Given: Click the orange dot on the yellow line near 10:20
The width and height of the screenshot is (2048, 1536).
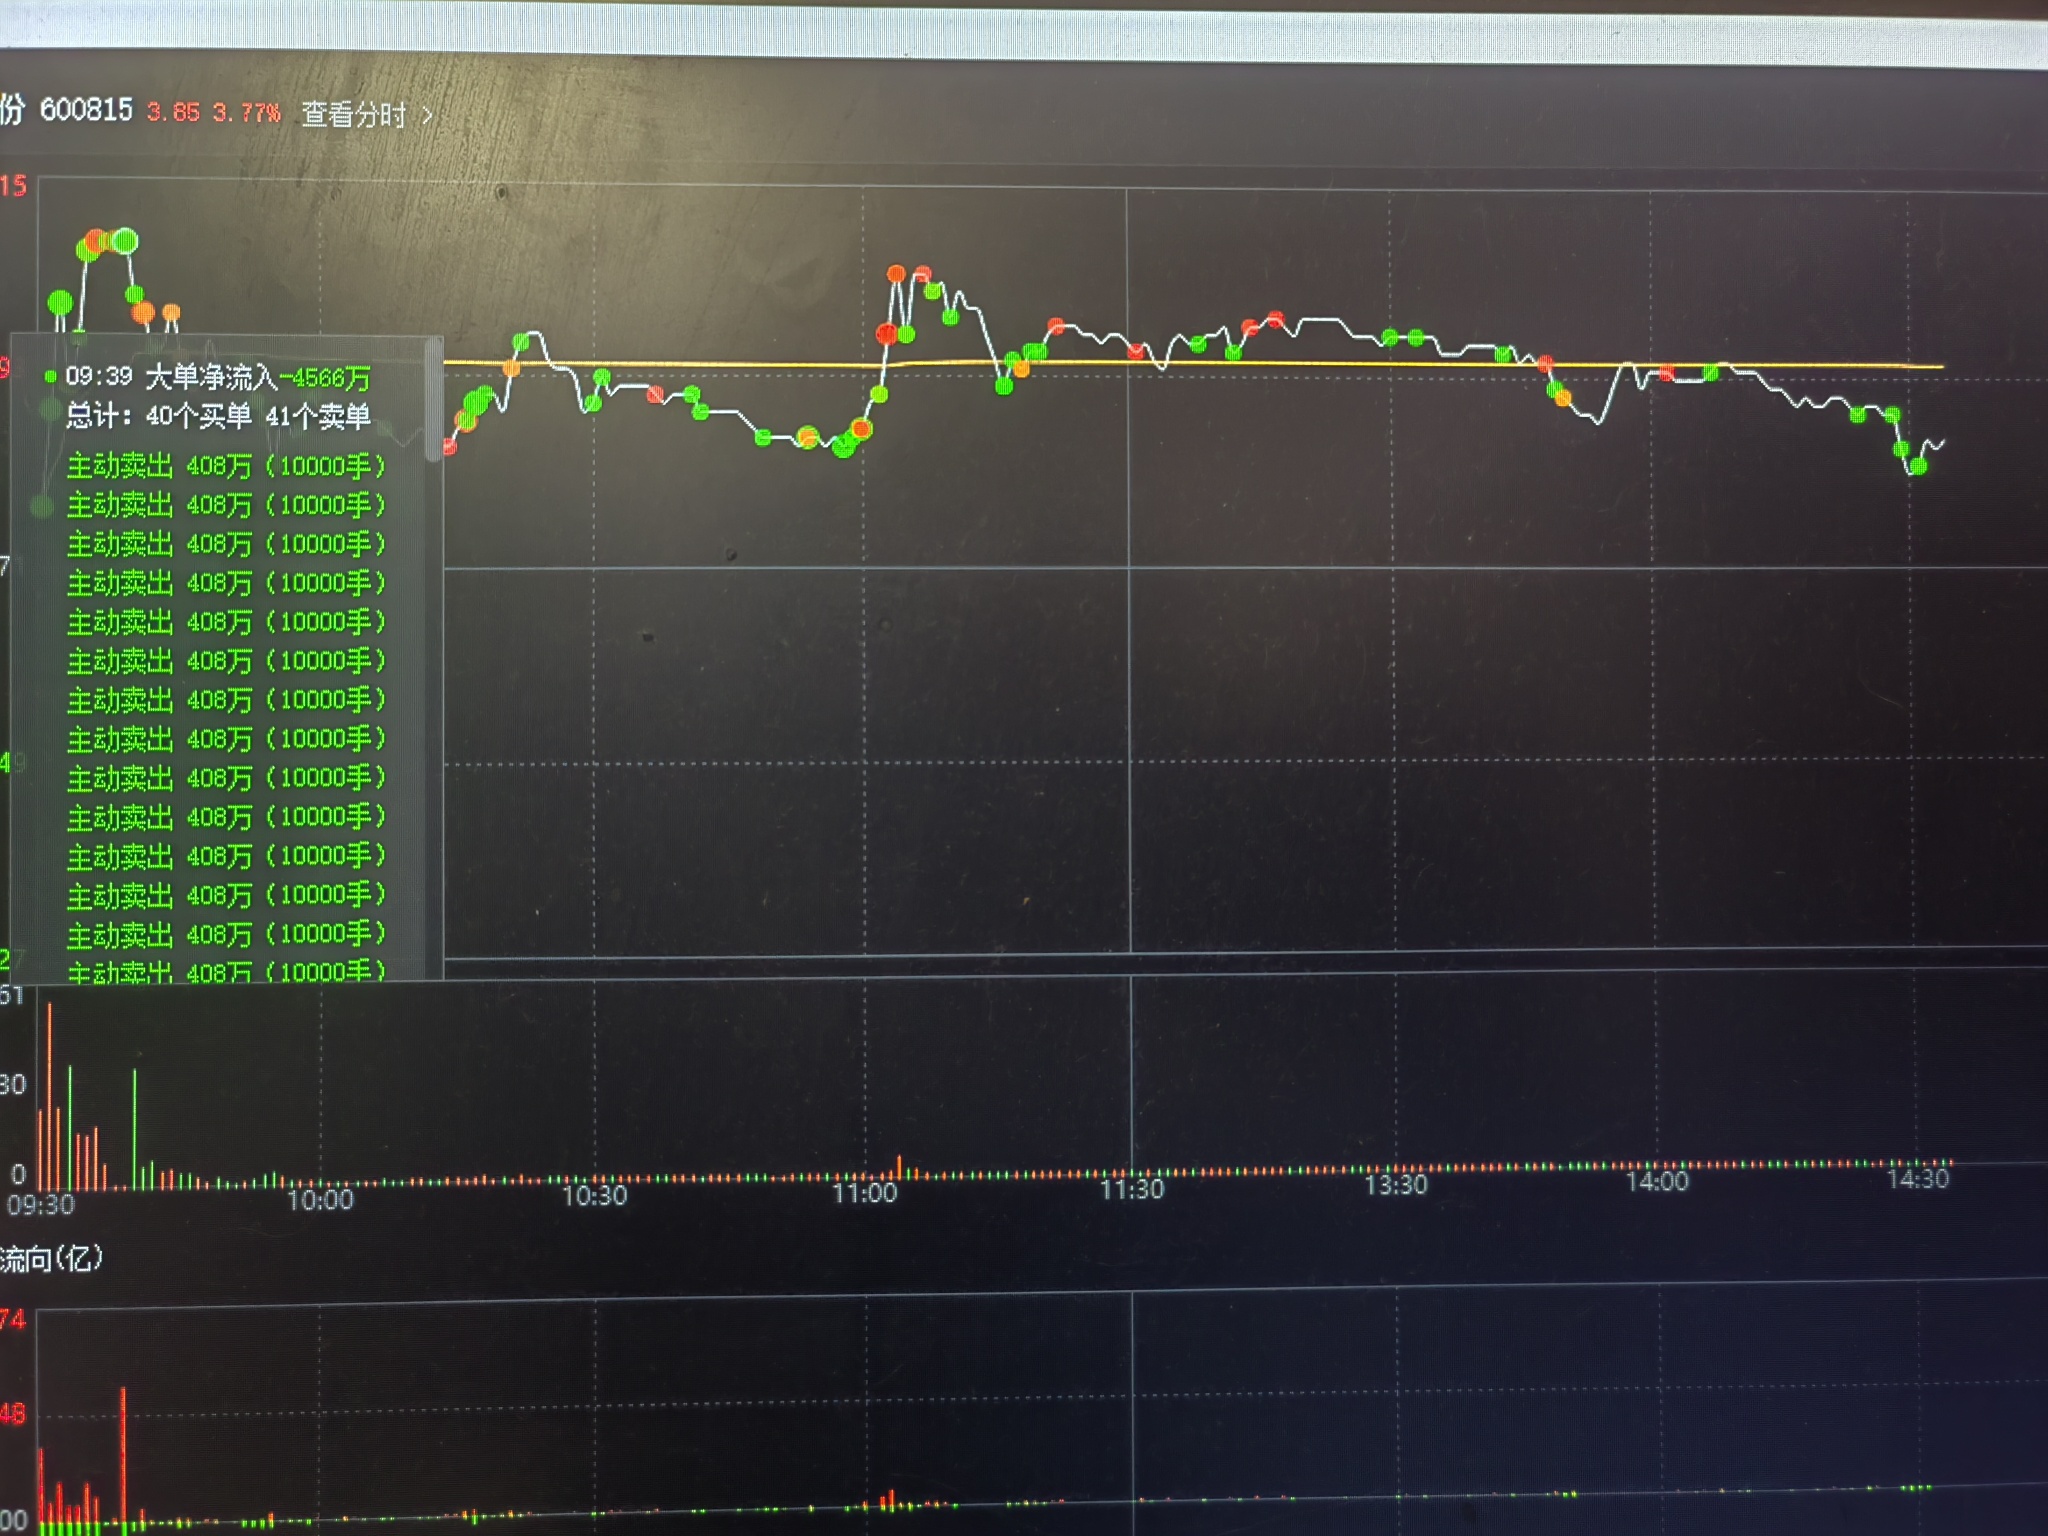Looking at the screenshot, I should pyautogui.click(x=511, y=369).
